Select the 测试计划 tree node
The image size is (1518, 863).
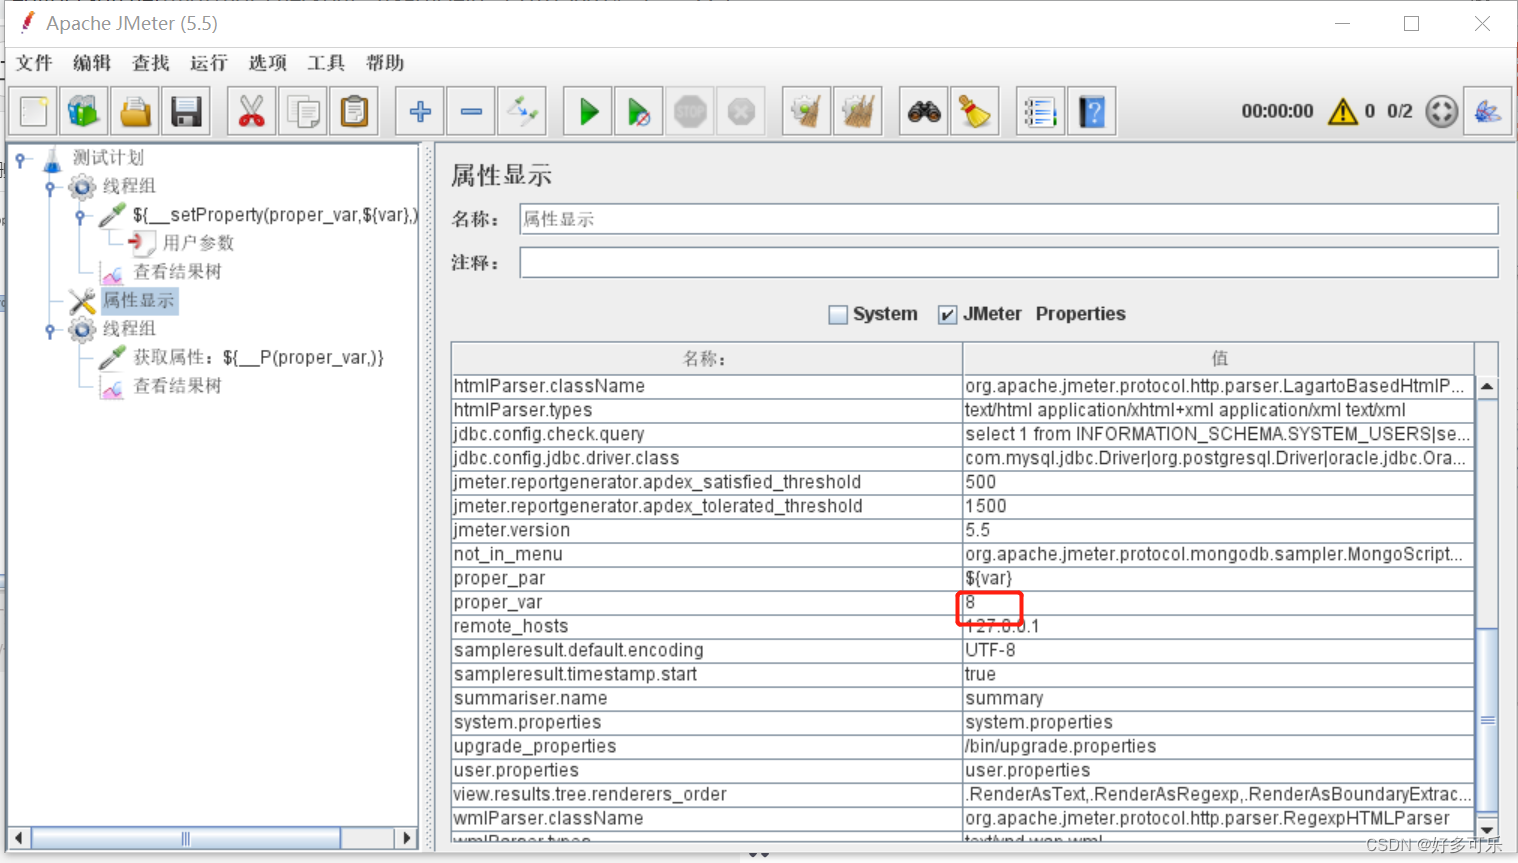(108, 158)
